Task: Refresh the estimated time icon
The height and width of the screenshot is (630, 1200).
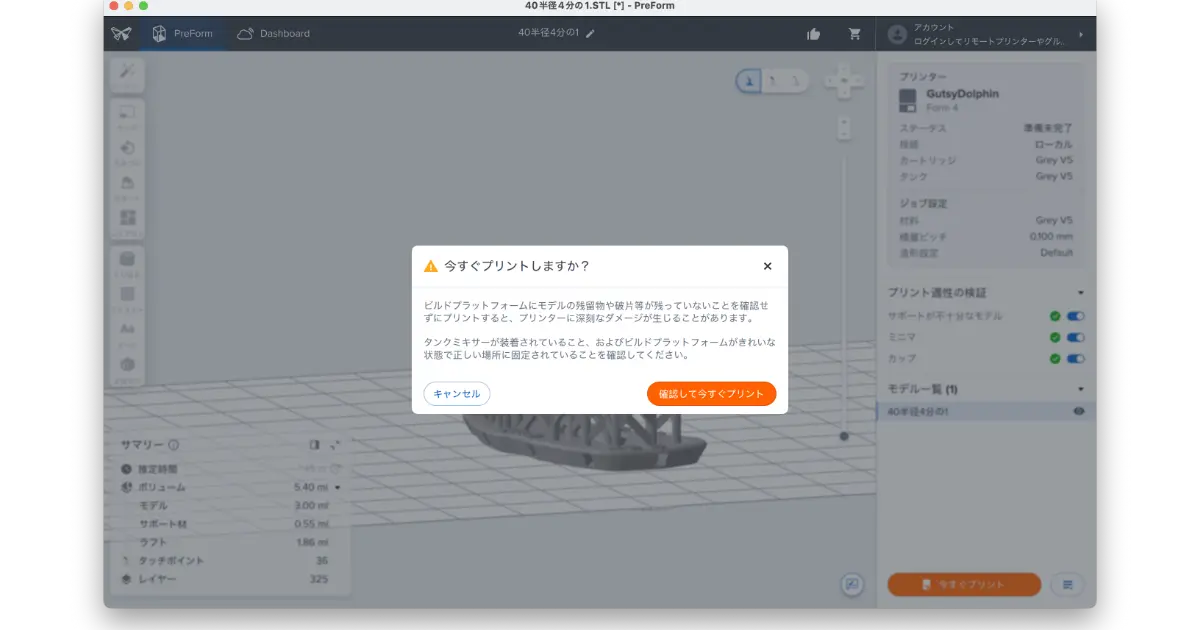Action: pyautogui.click(x=336, y=468)
